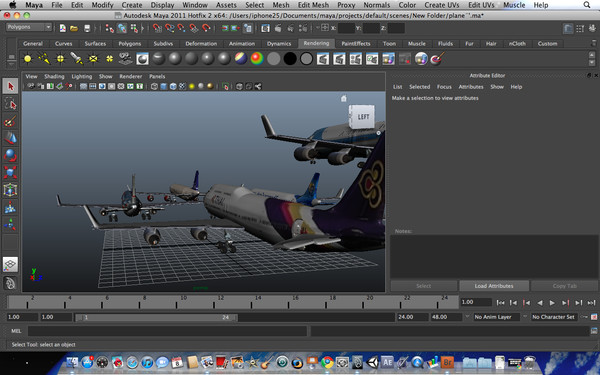Toggle wireframe display in viewport toolbar
Viewport: 600px width, 375px height.
pos(154,86)
